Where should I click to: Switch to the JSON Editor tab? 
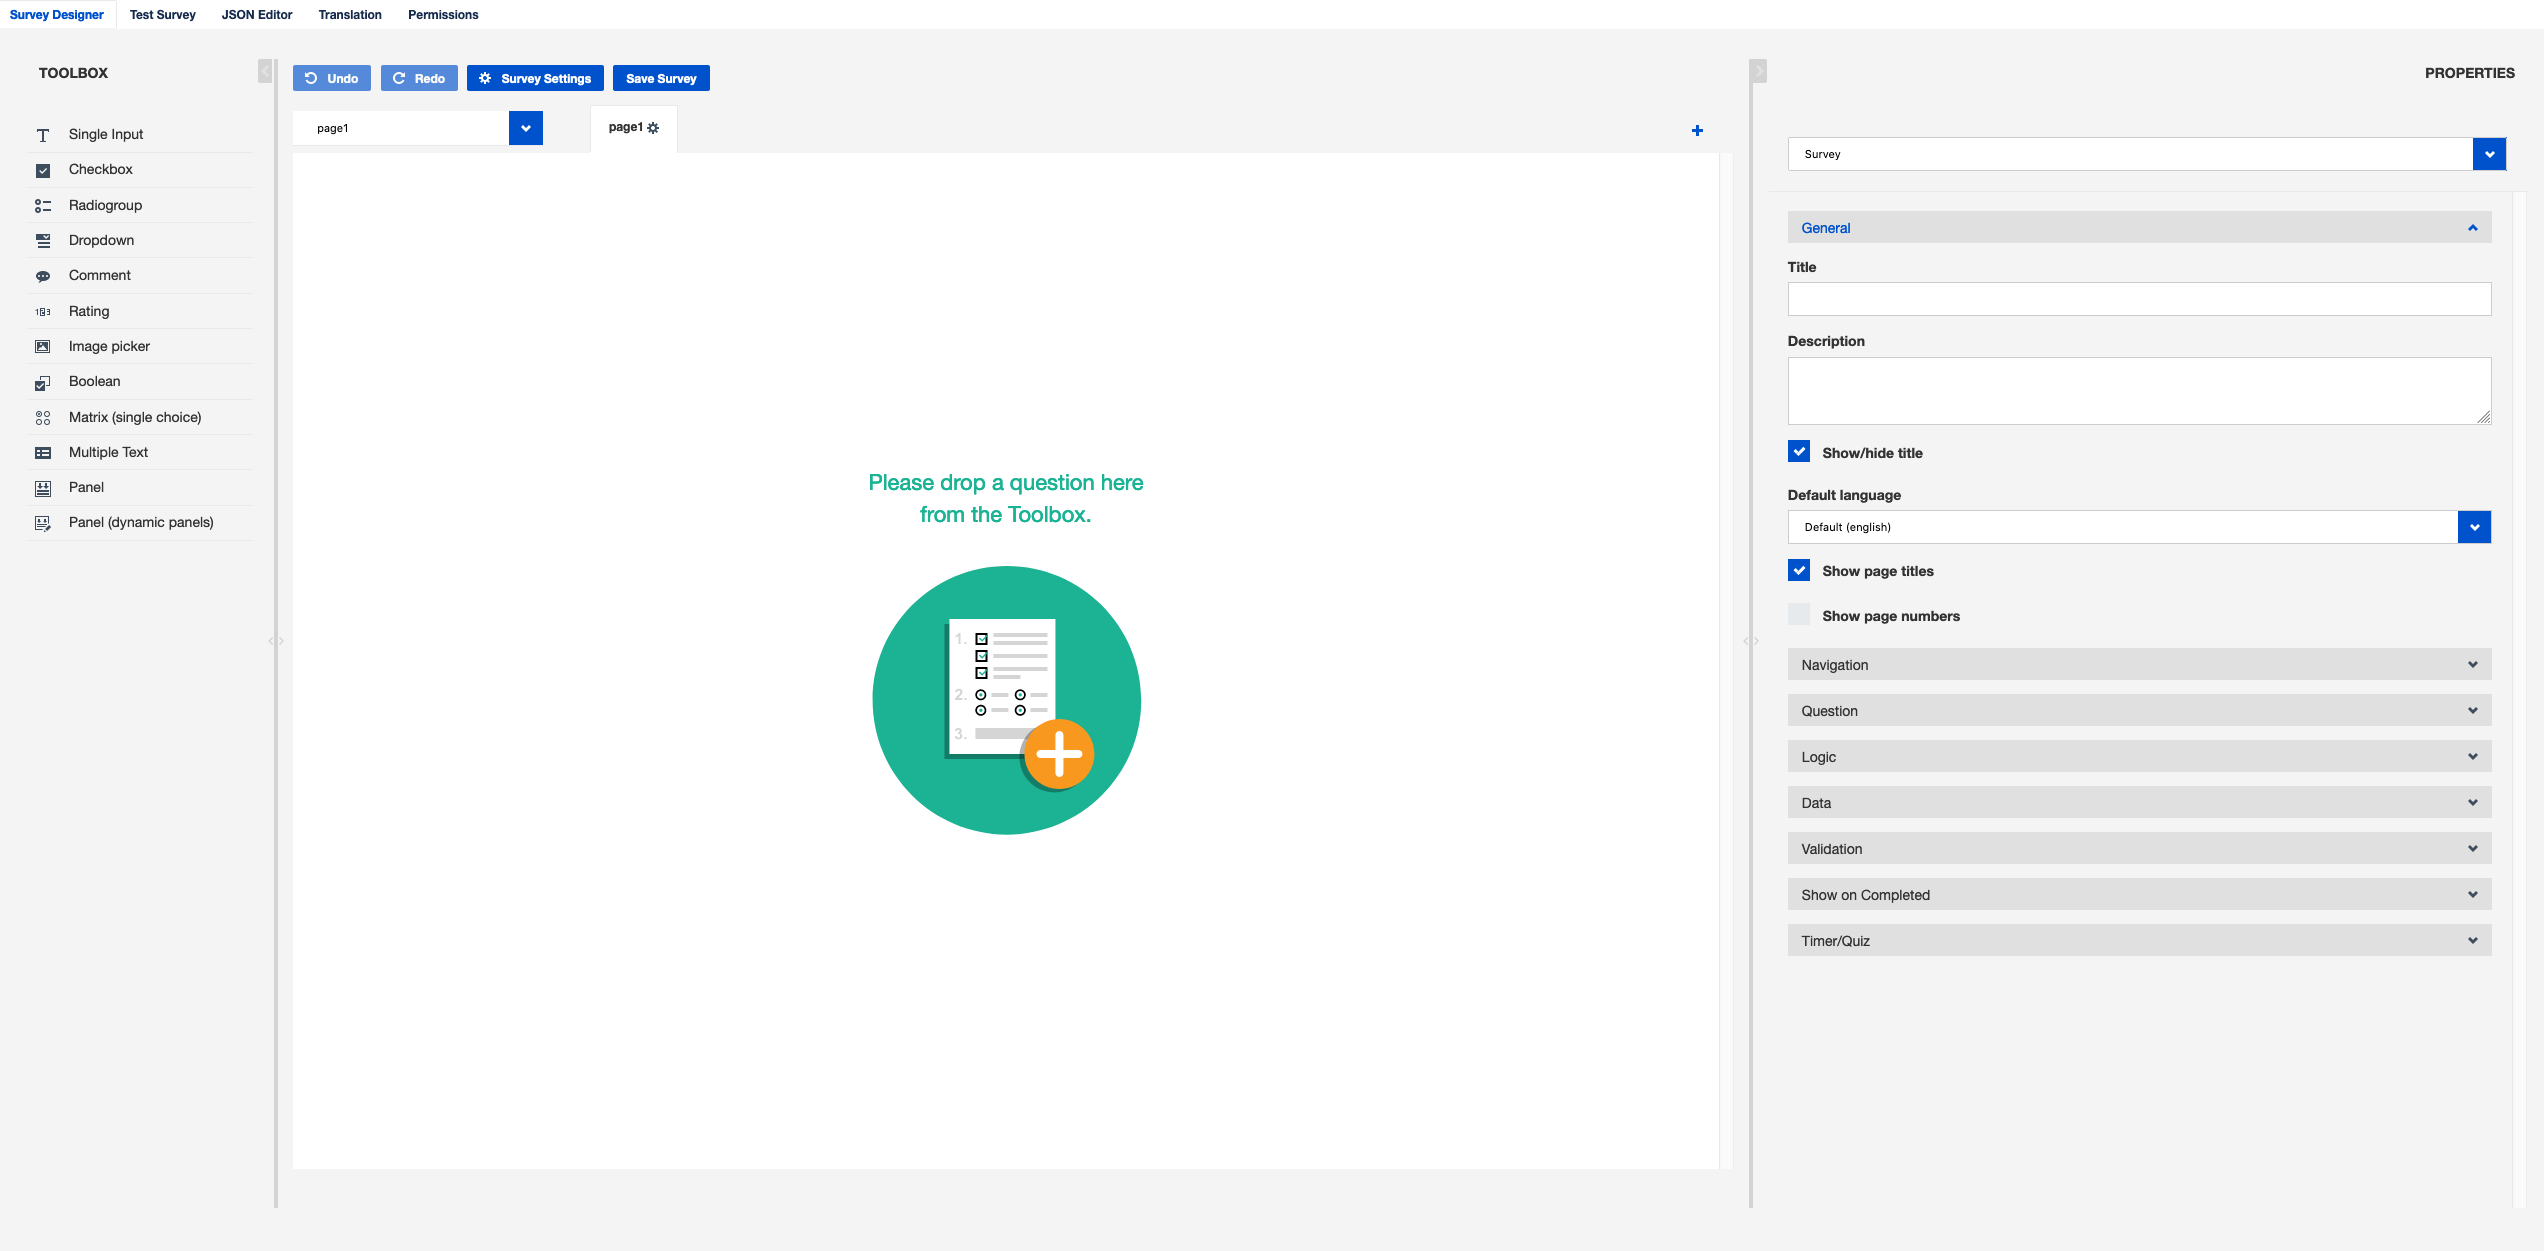pyautogui.click(x=257, y=15)
